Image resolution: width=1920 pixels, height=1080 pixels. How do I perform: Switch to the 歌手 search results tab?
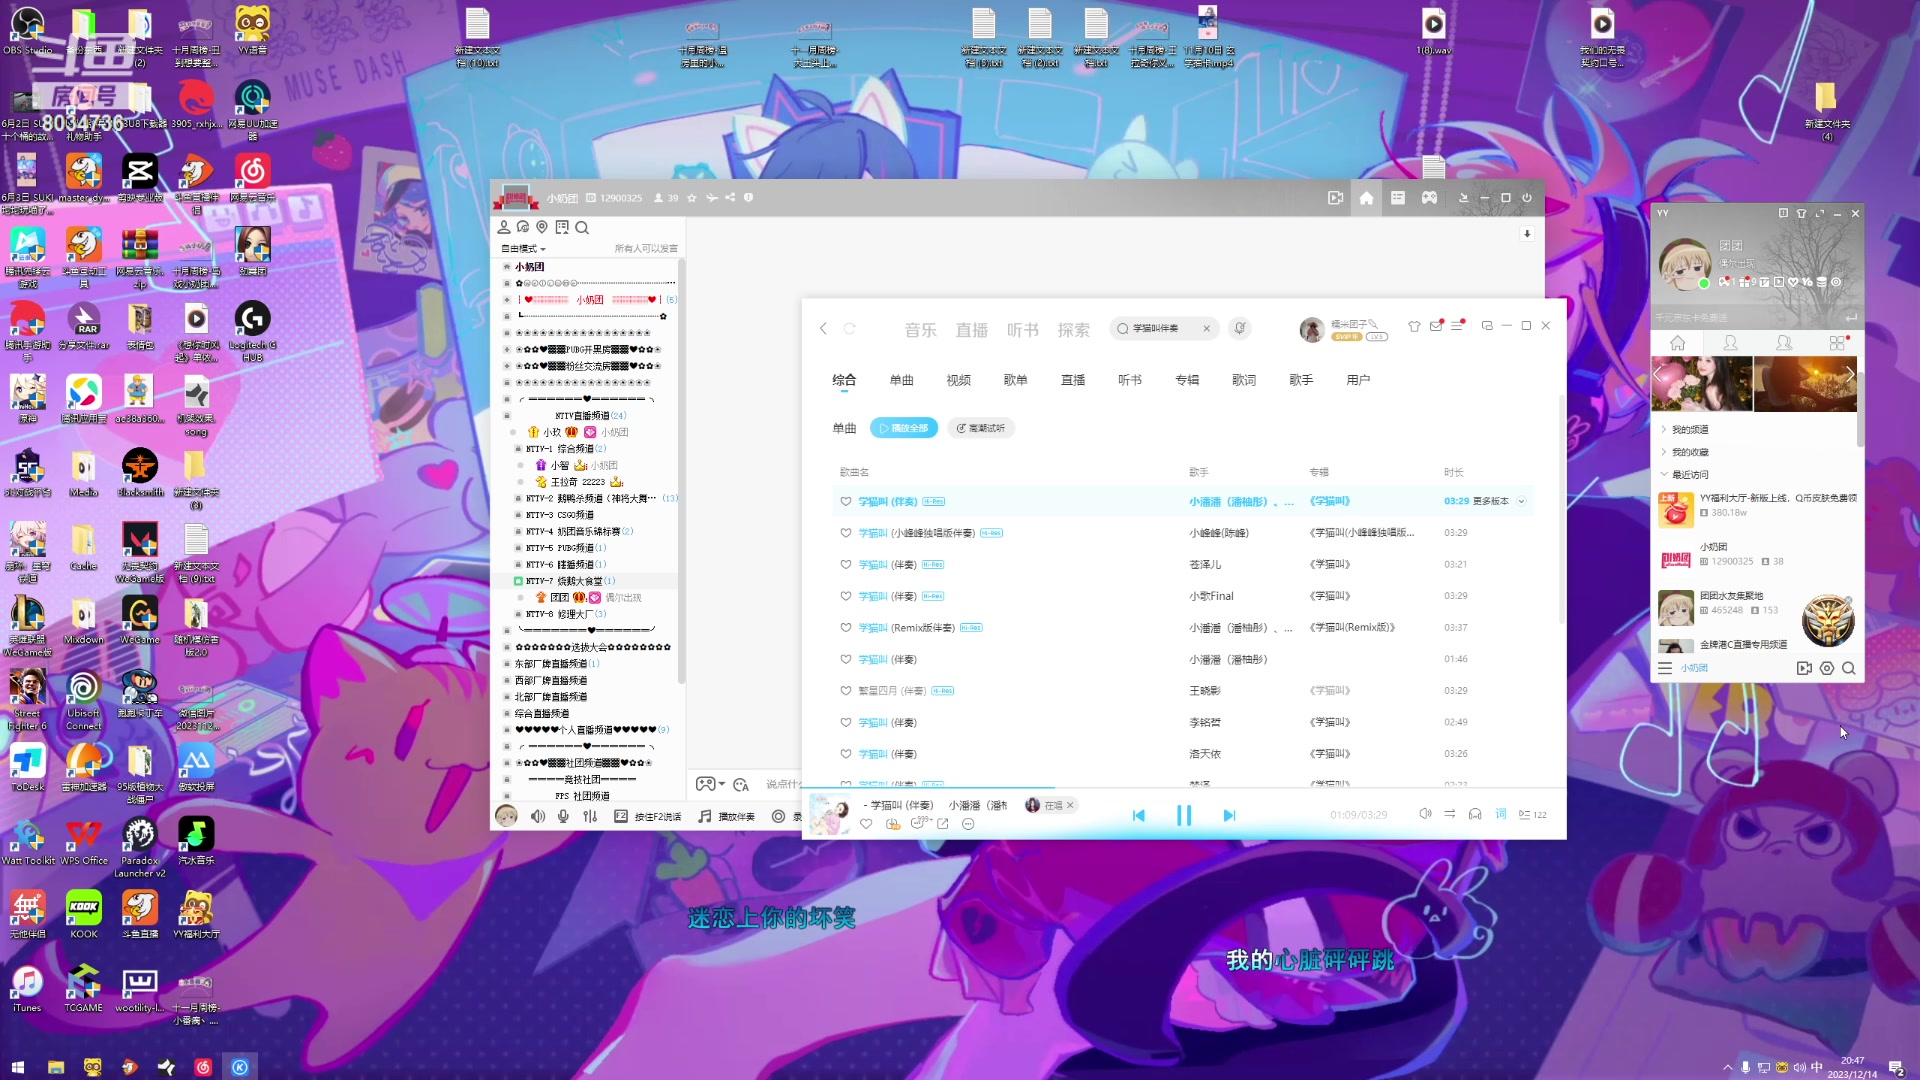[x=1301, y=380]
